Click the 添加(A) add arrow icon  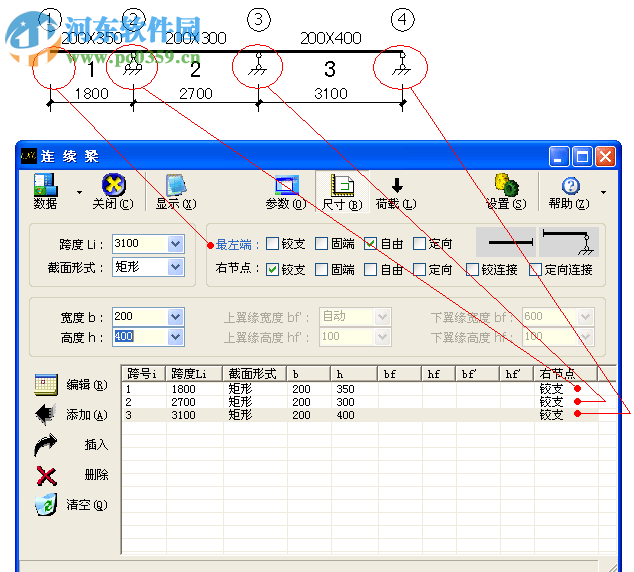46,414
